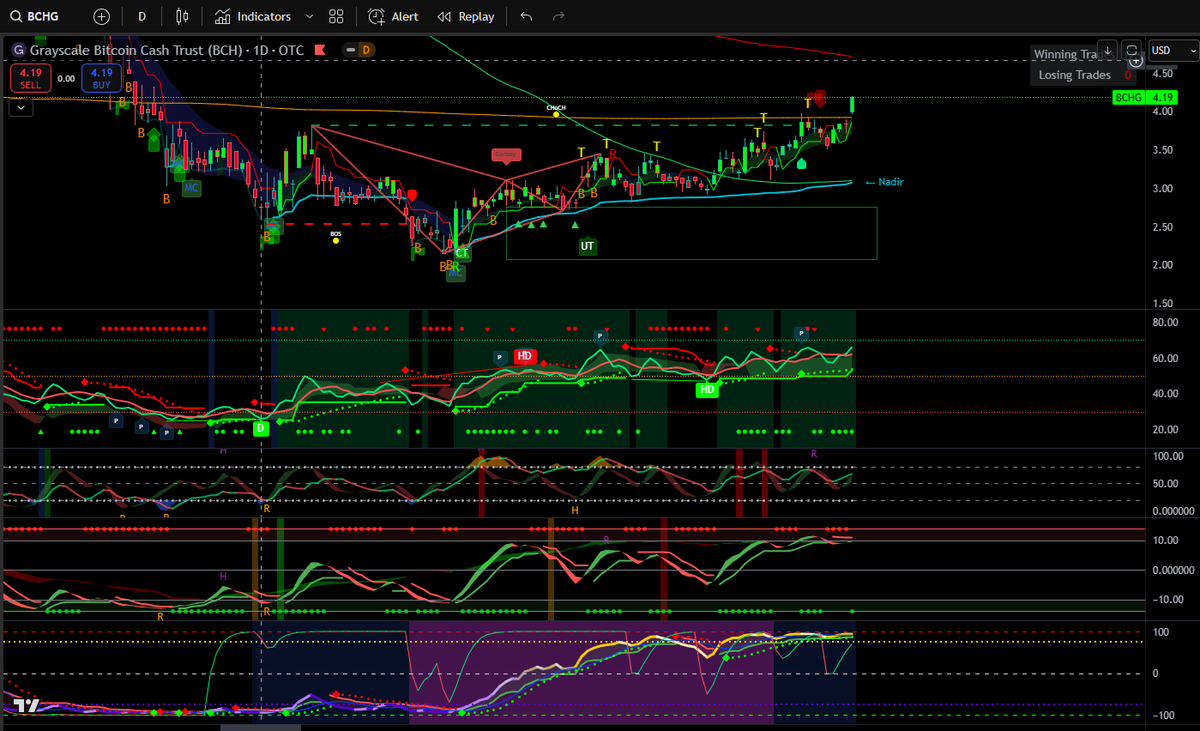Change the D timeframe interval
This screenshot has width=1200, height=731.
142,16
